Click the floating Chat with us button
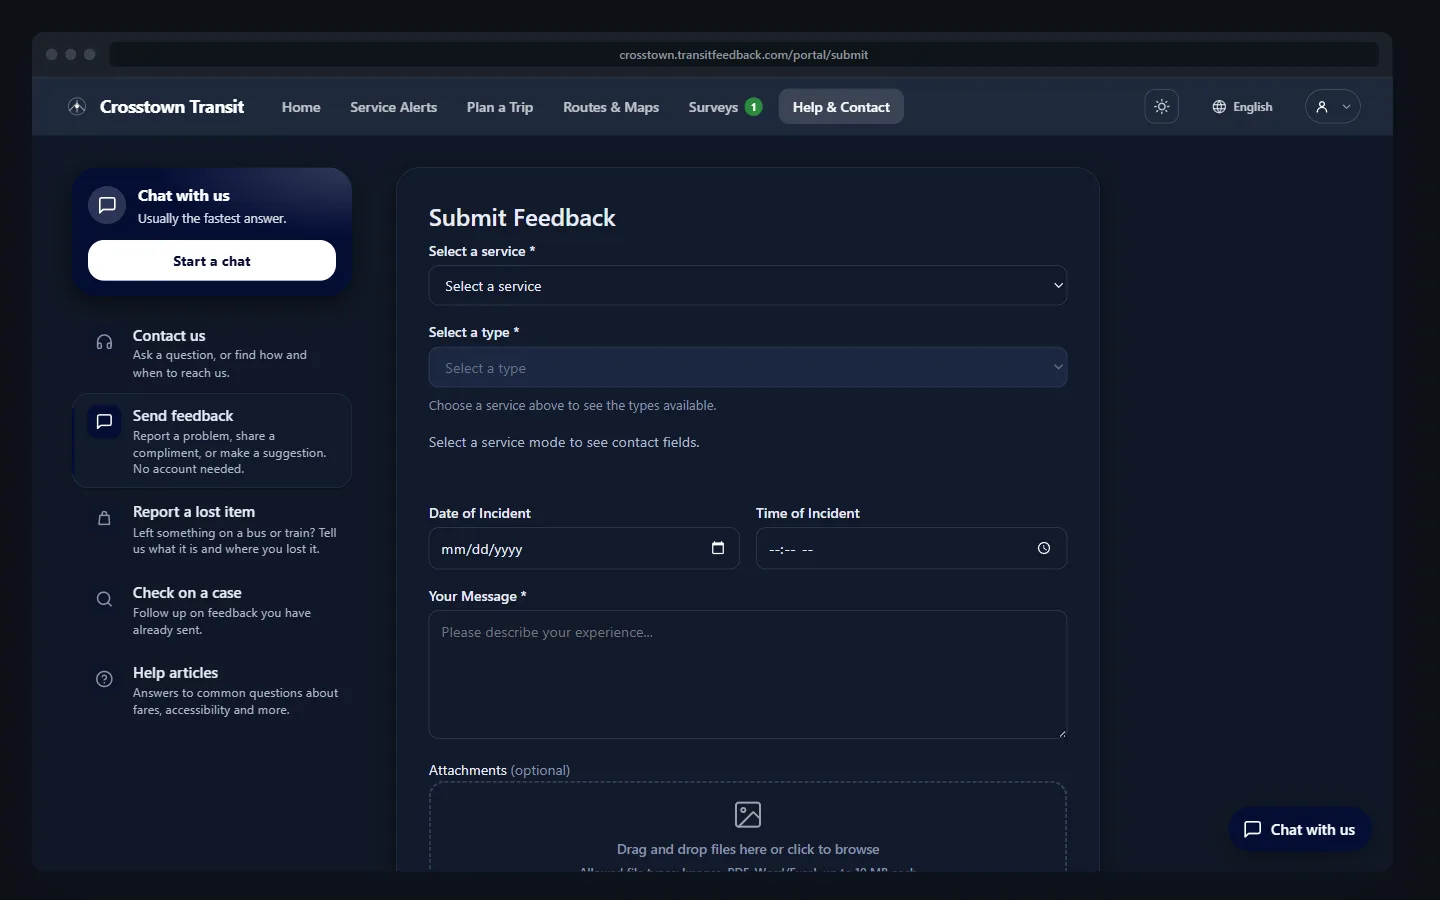The width and height of the screenshot is (1440, 900). click(1300, 830)
